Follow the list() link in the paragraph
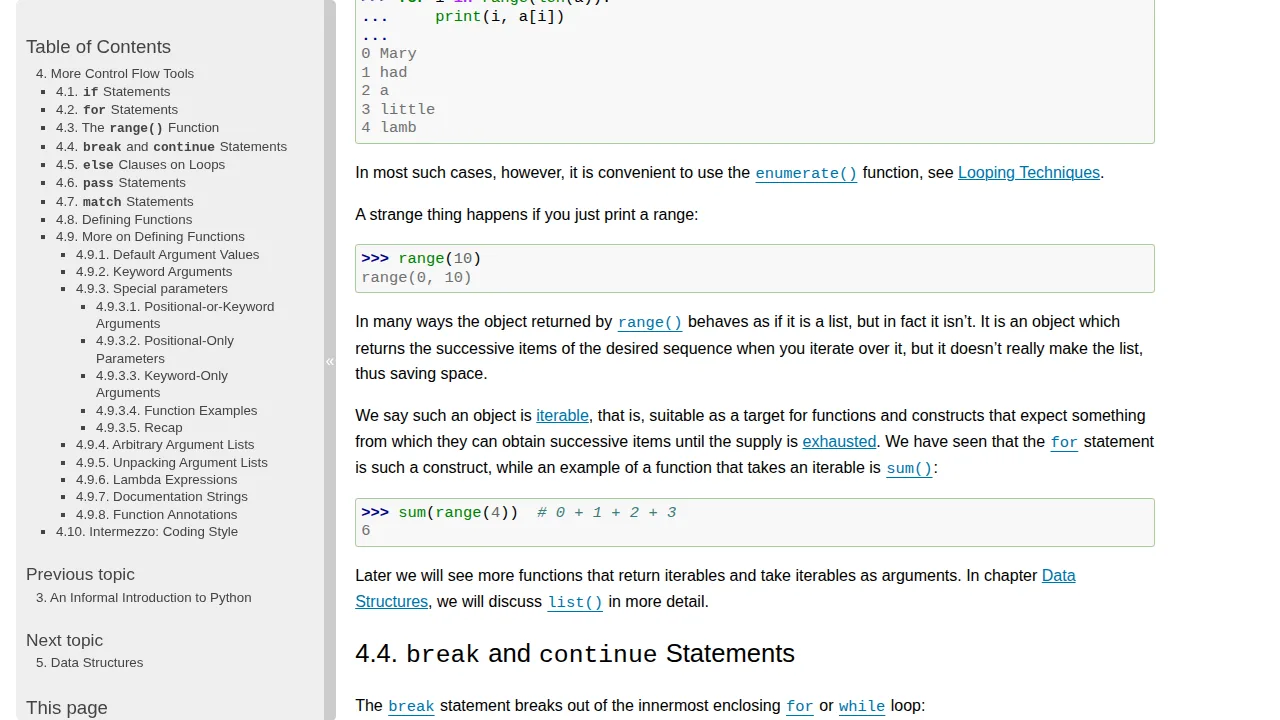This screenshot has height=720, width=1280. tap(575, 602)
